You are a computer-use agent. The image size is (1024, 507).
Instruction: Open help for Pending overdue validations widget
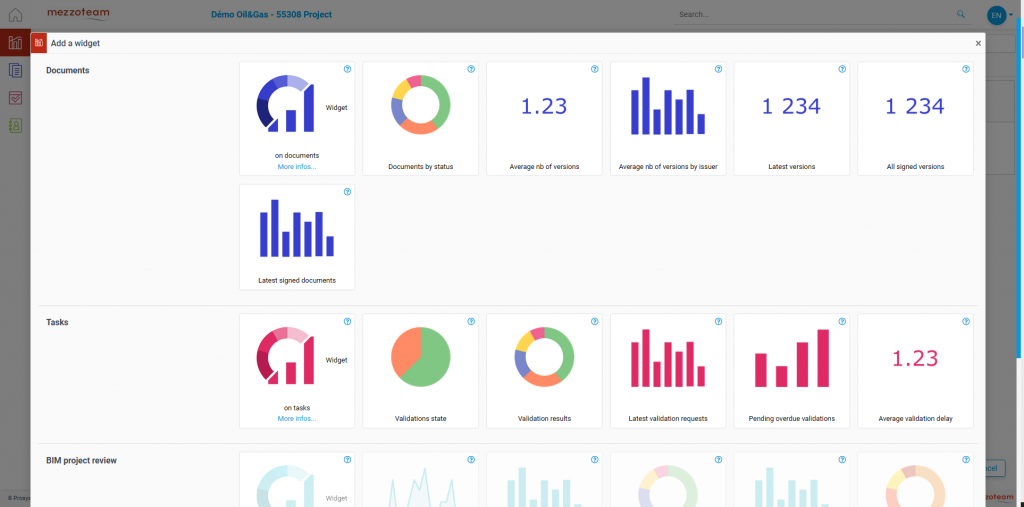point(842,321)
